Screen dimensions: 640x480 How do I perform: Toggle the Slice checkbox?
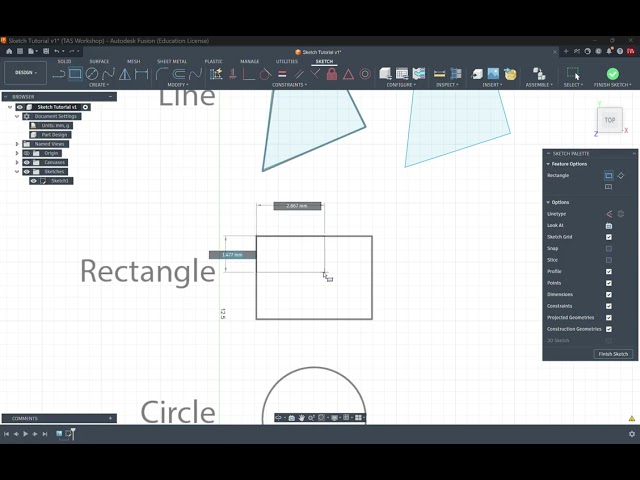(x=609, y=260)
